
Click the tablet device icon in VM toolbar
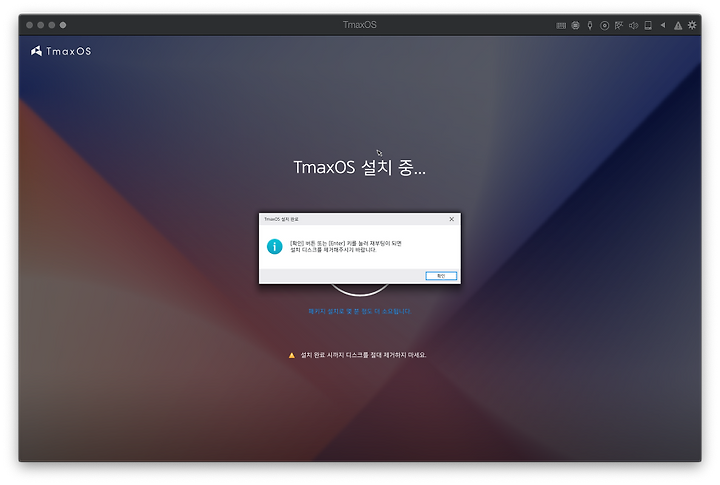pos(648,25)
